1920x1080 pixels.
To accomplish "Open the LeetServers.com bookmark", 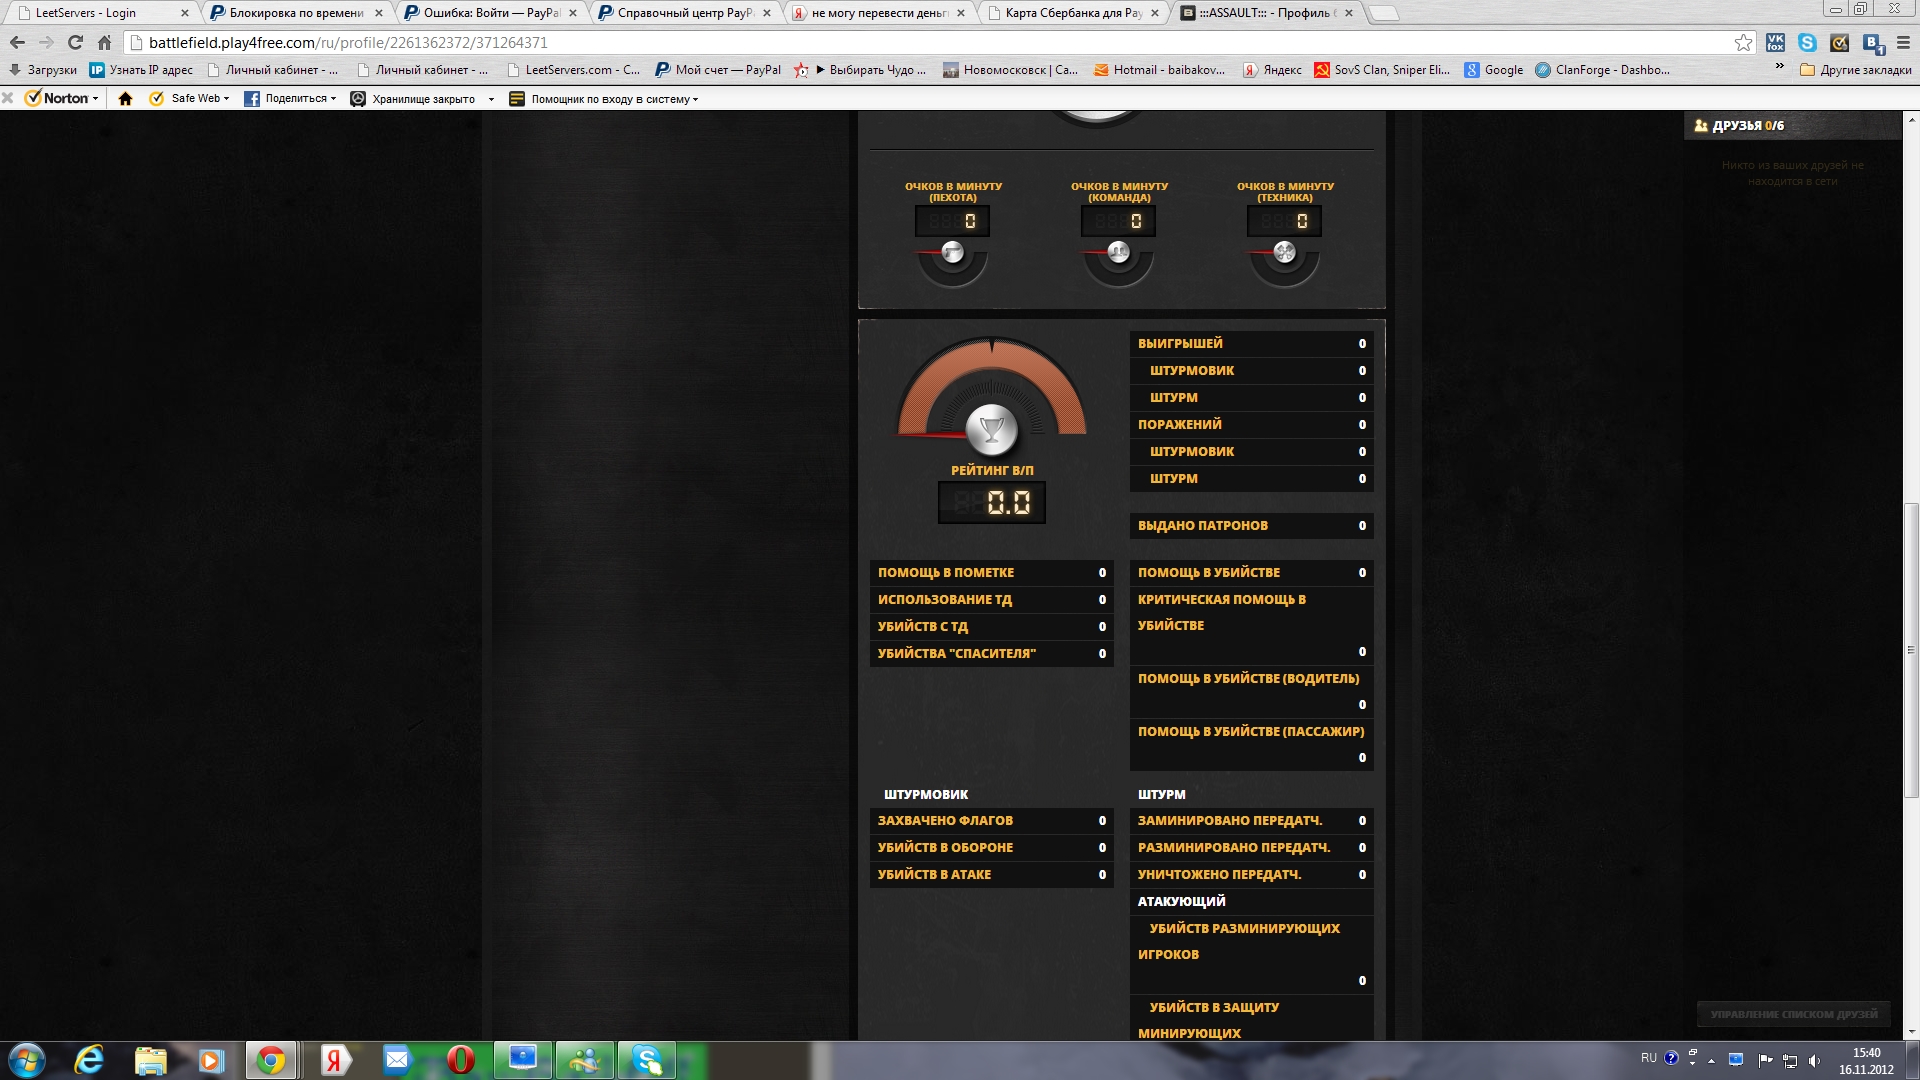I will tap(574, 70).
